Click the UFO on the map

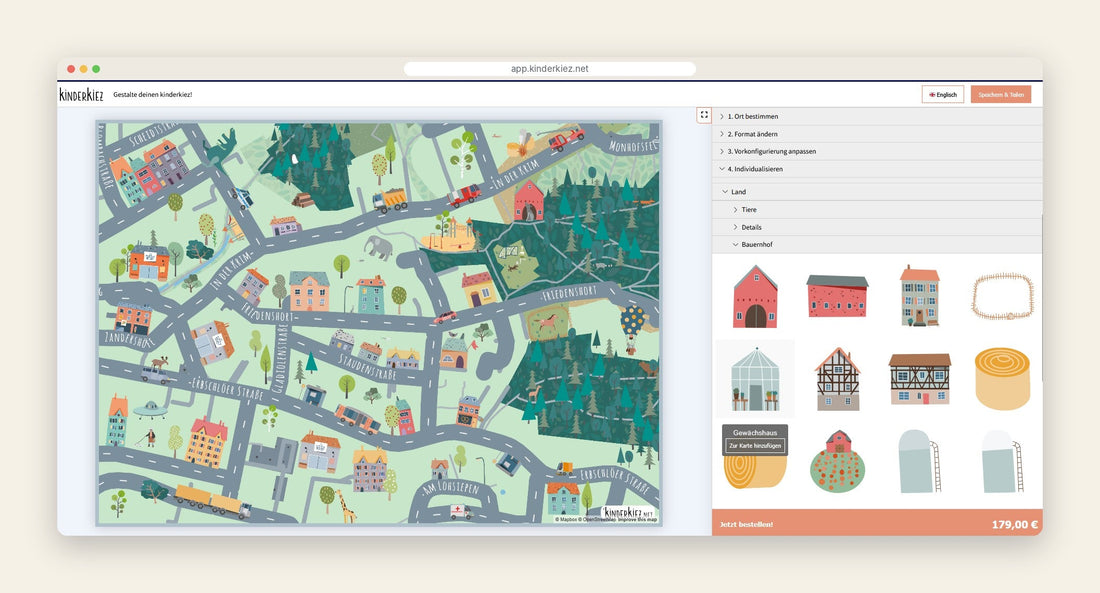[x=149, y=410]
